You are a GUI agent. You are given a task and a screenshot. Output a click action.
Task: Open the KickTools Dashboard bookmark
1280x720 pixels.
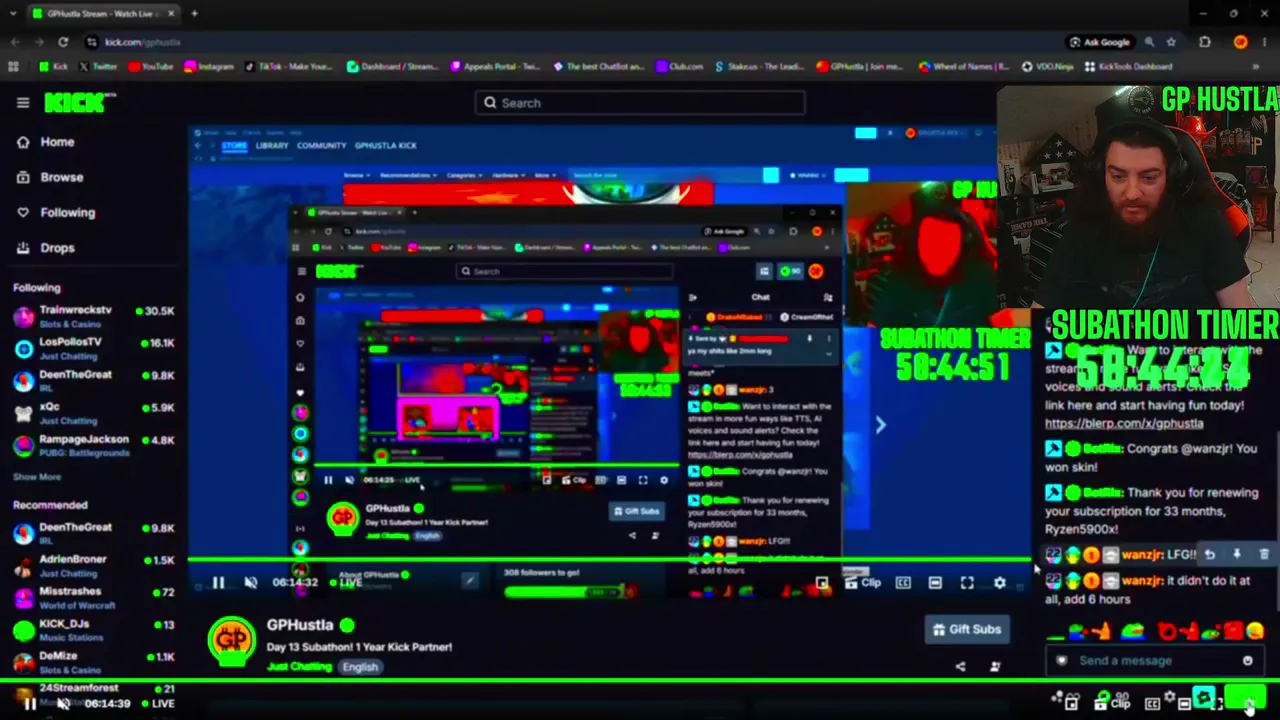tap(1129, 67)
